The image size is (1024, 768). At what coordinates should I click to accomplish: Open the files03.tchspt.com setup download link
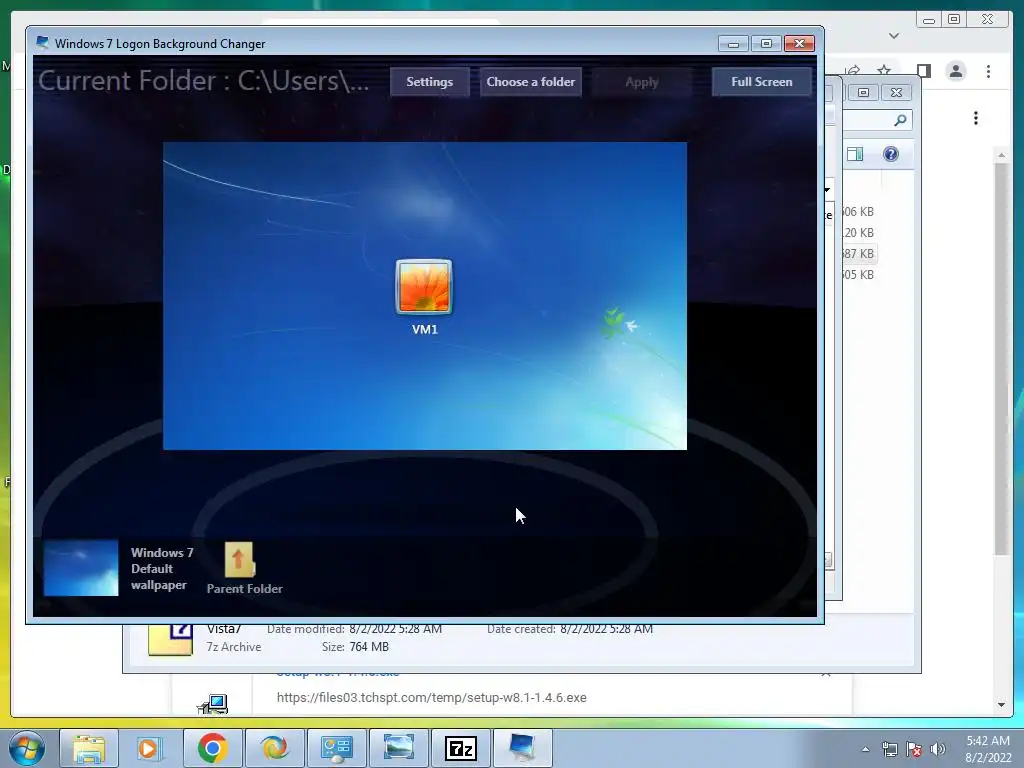click(x=431, y=697)
